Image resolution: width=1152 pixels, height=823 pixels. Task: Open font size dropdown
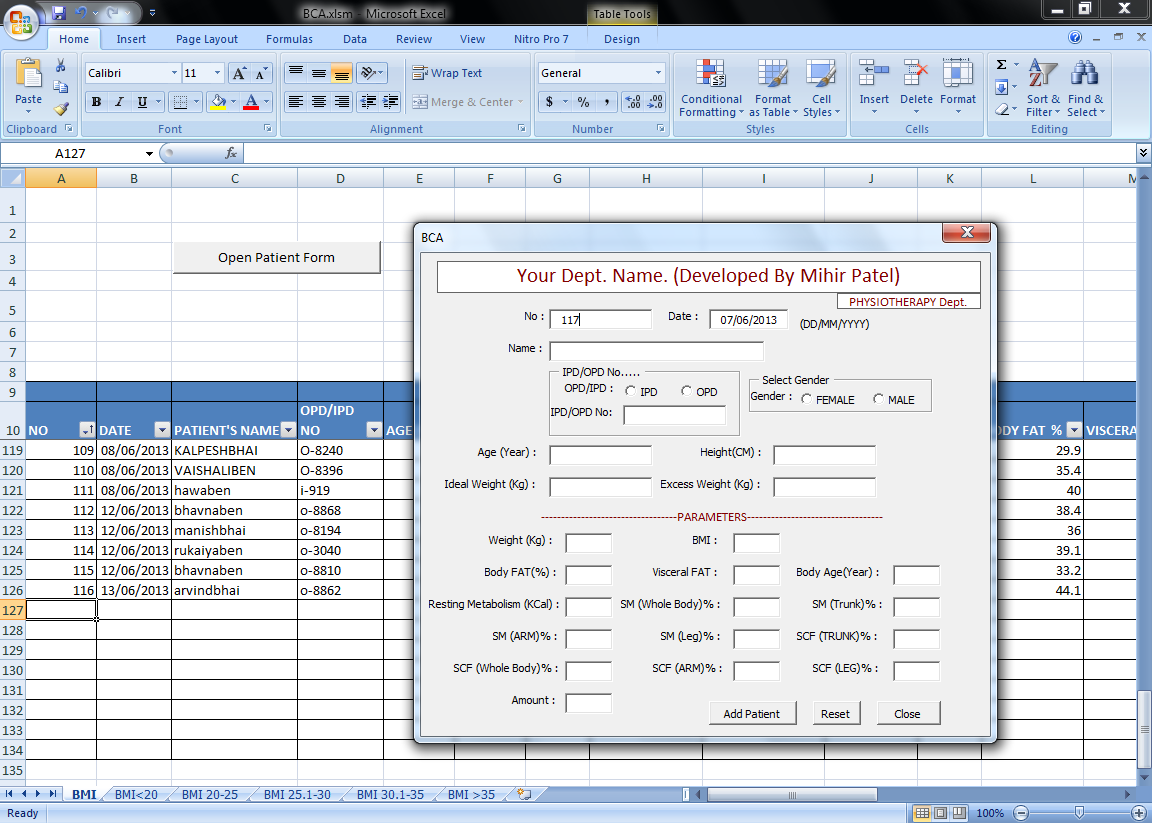[x=217, y=73]
